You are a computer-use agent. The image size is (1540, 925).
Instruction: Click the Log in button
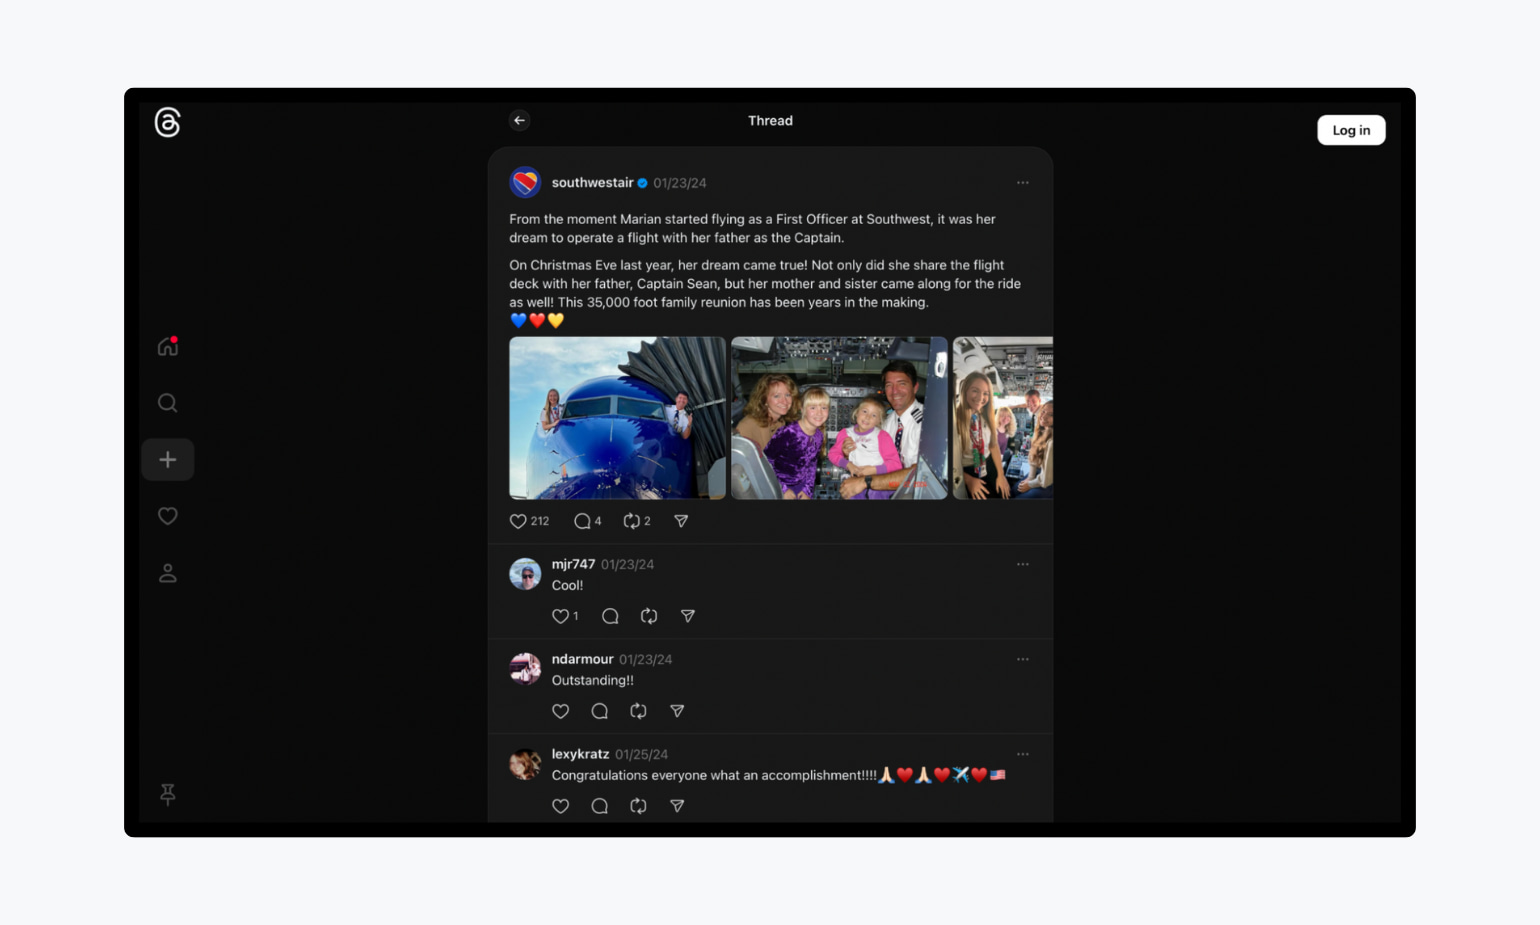(1350, 130)
